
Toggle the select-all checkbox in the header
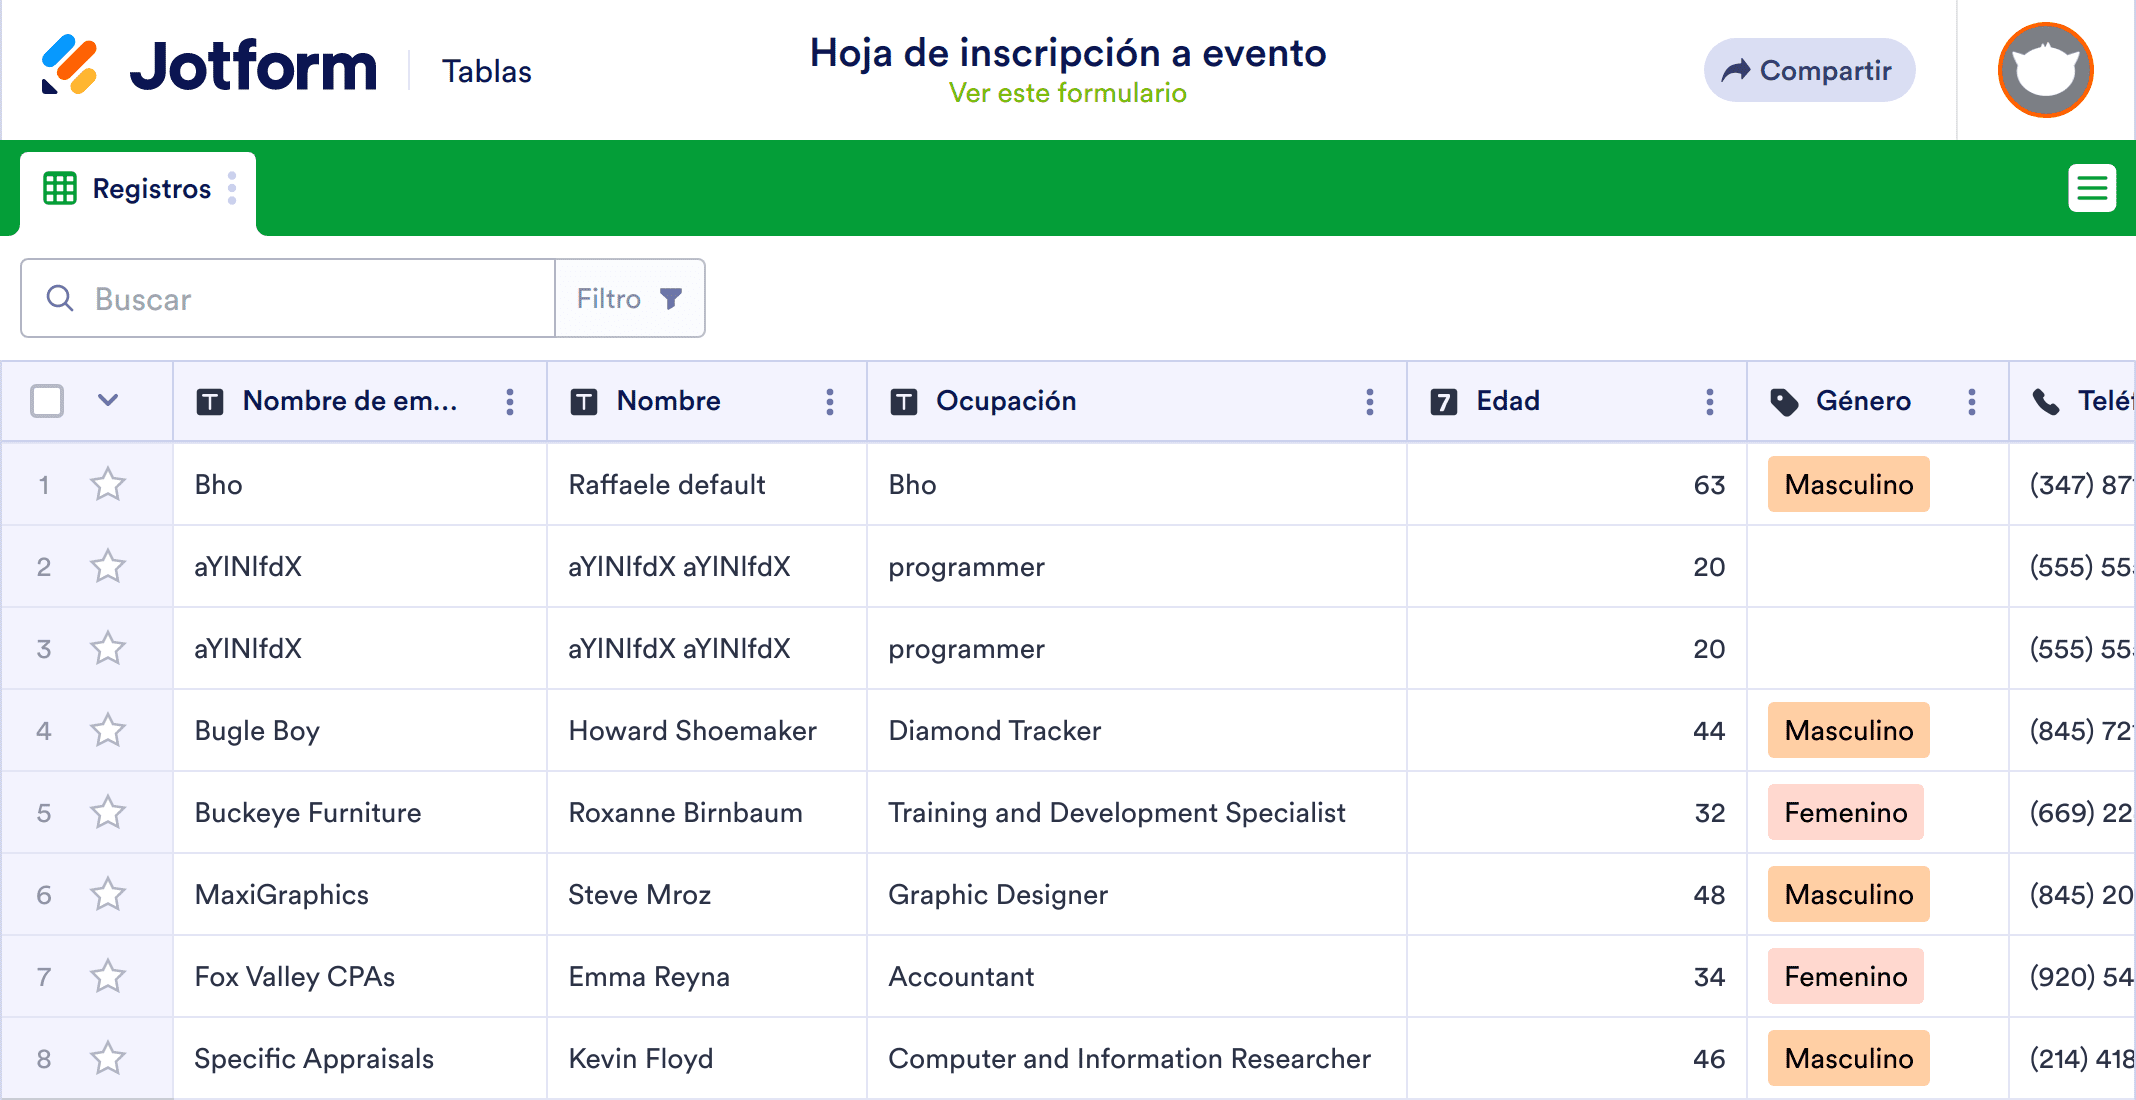[46, 400]
